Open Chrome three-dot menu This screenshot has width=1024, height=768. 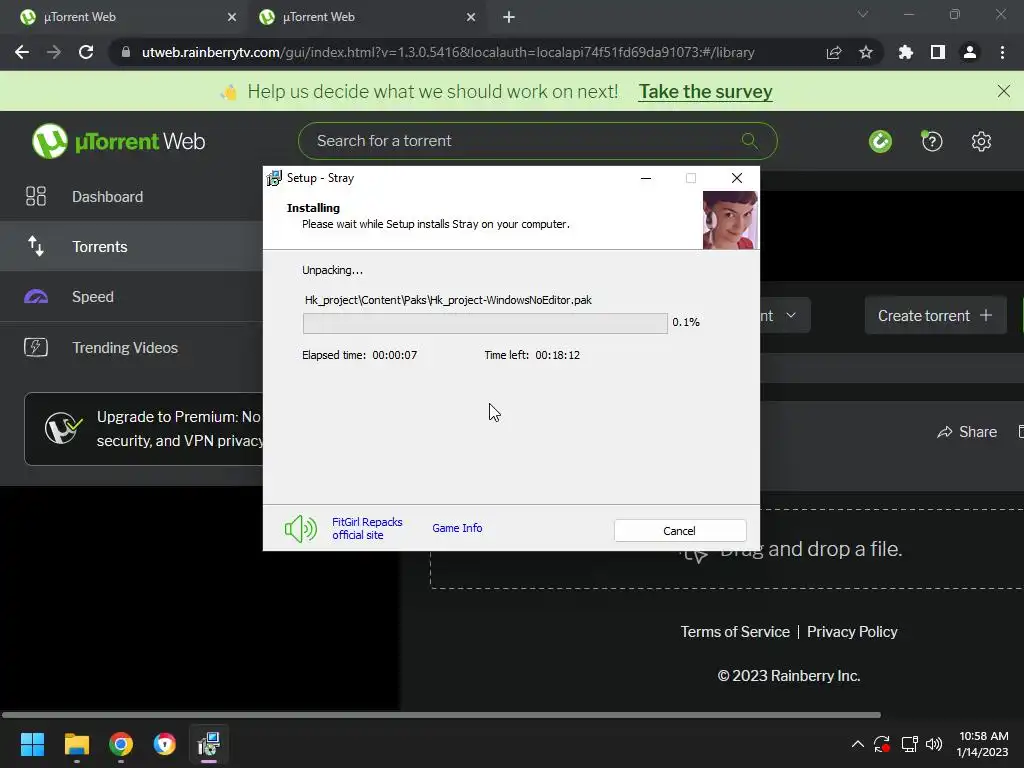[x=1002, y=52]
